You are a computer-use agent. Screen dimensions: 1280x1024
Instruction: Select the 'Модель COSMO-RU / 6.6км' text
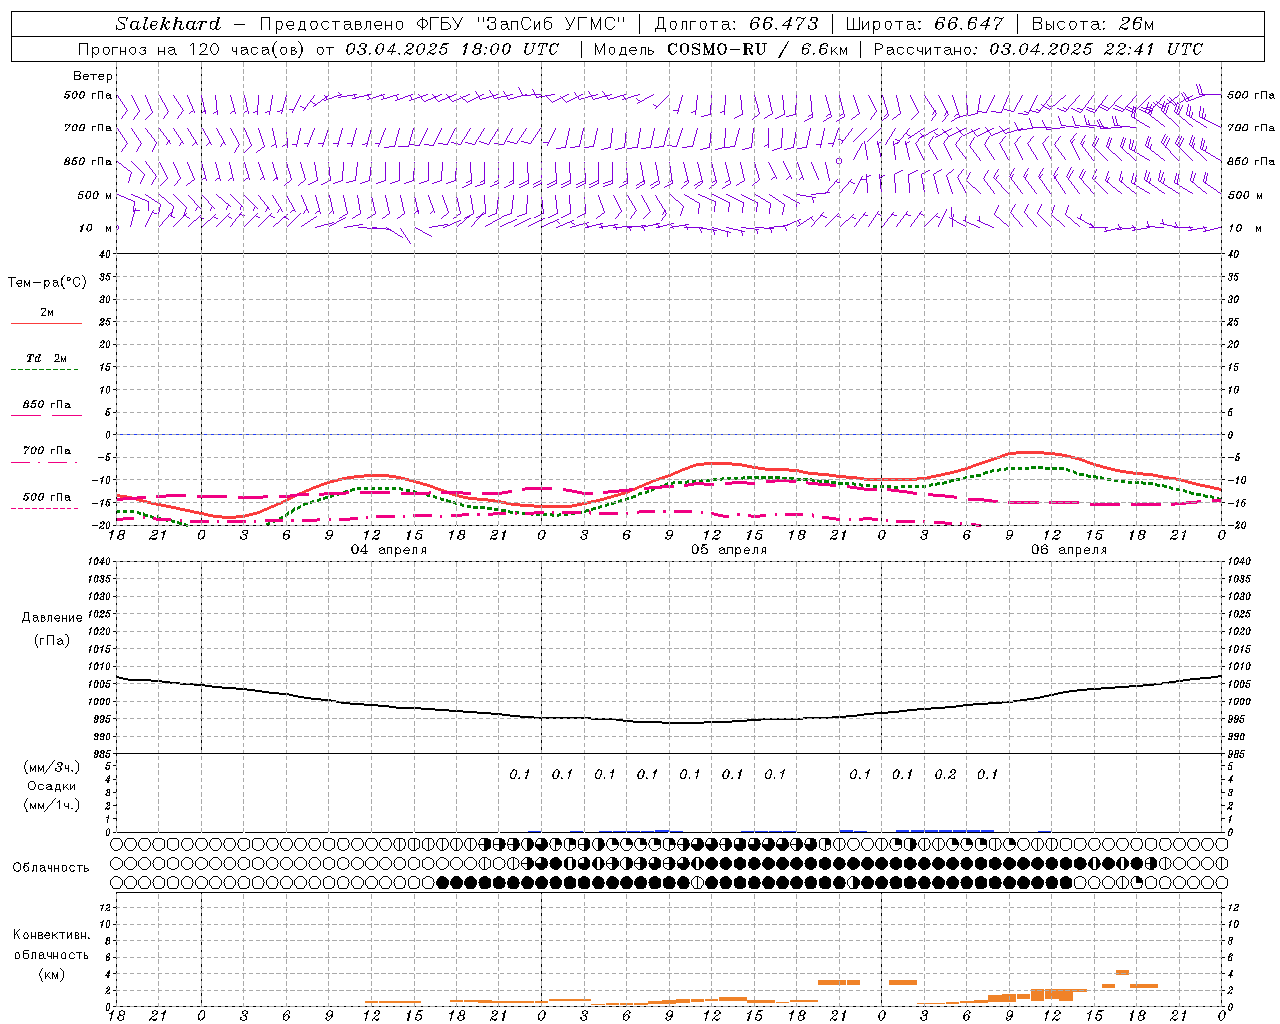[720, 49]
